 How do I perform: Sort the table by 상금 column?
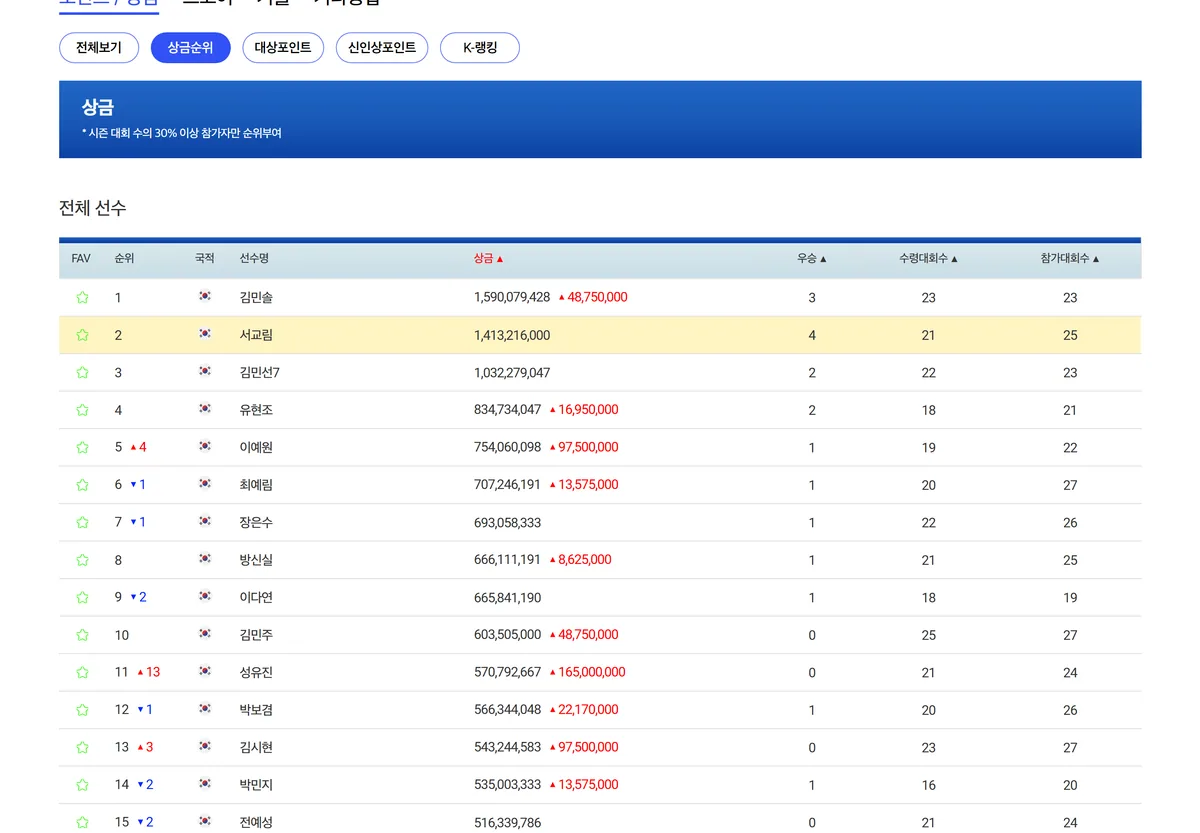[488, 259]
